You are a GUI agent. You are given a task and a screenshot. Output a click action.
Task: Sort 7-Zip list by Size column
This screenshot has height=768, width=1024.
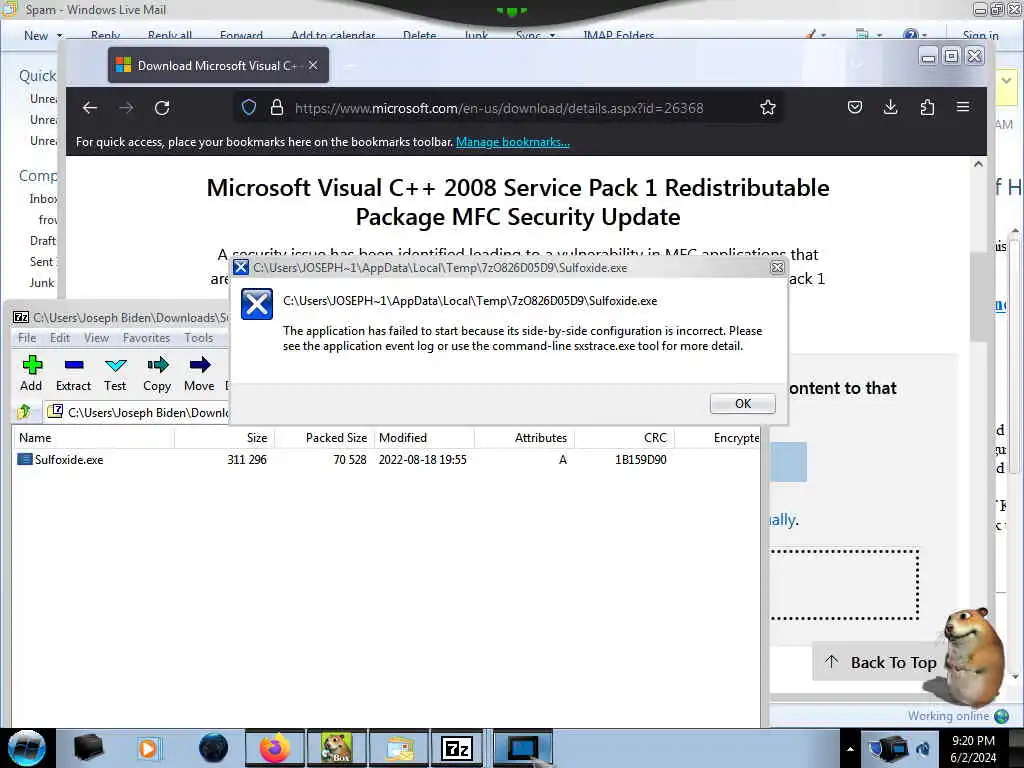click(x=225, y=438)
